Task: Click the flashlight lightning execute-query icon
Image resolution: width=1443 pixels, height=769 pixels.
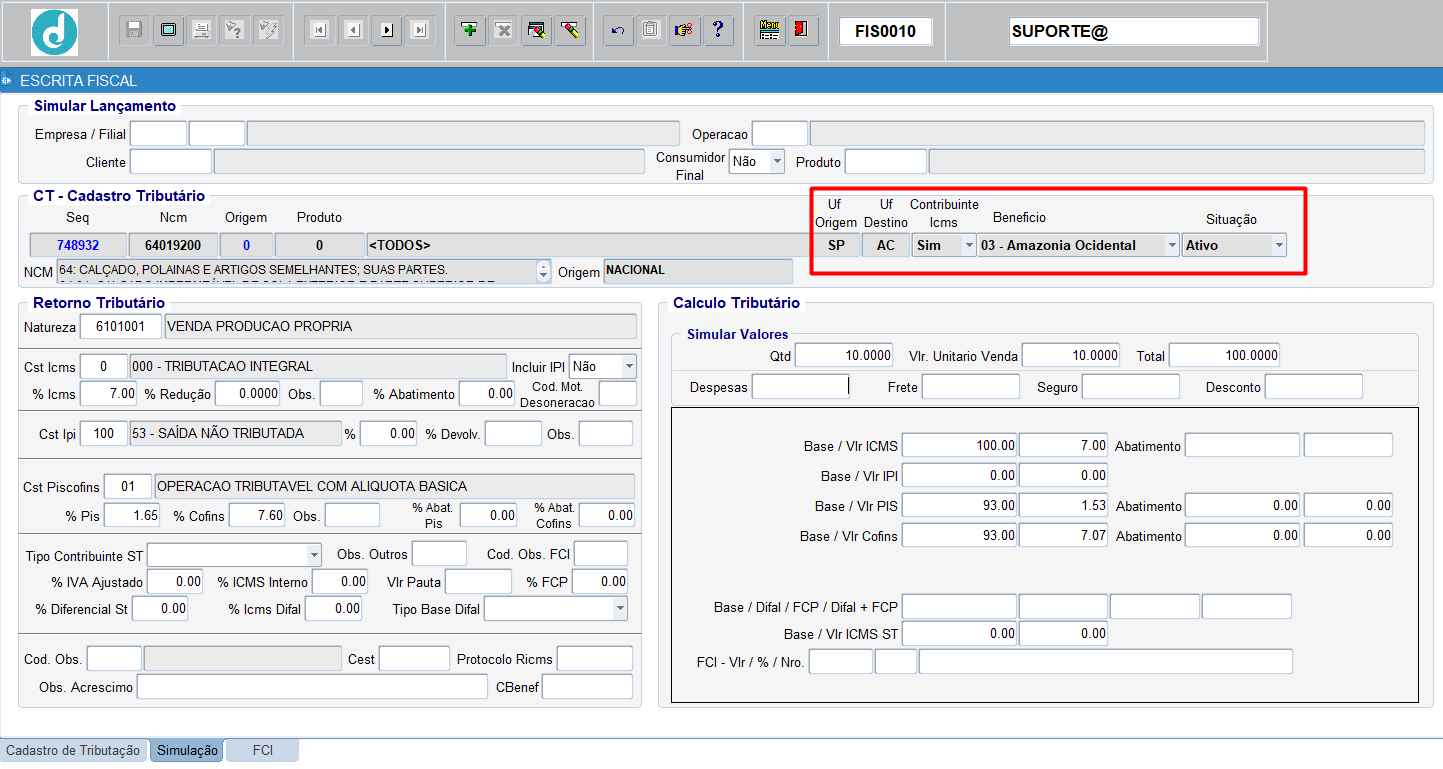Action: click(x=267, y=31)
